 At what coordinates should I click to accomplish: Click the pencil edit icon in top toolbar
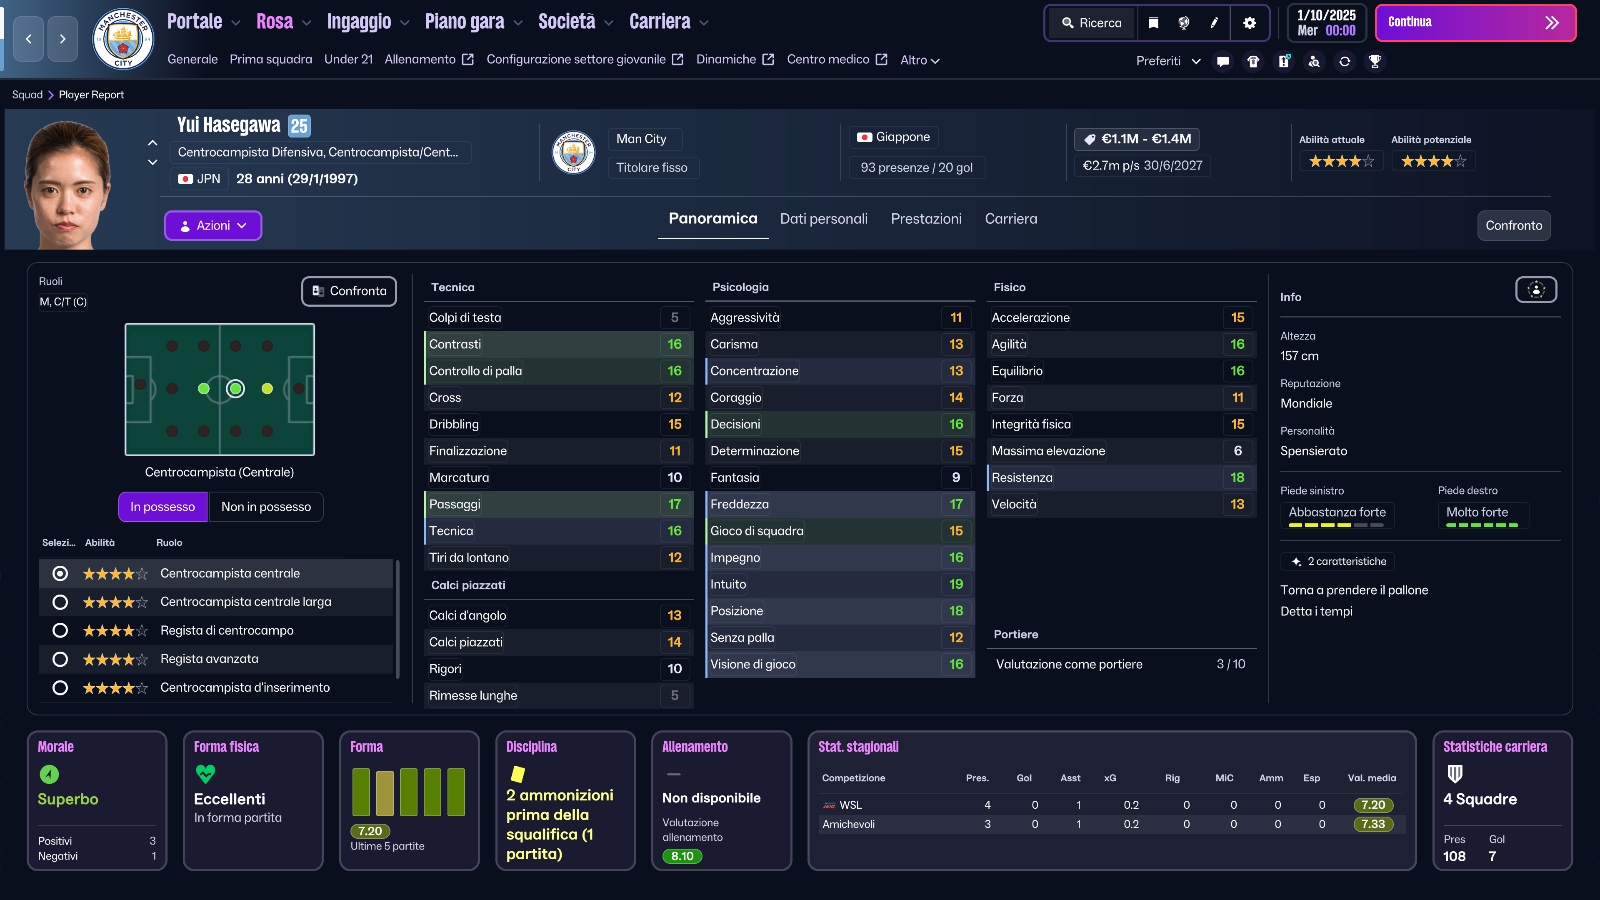click(x=1214, y=23)
